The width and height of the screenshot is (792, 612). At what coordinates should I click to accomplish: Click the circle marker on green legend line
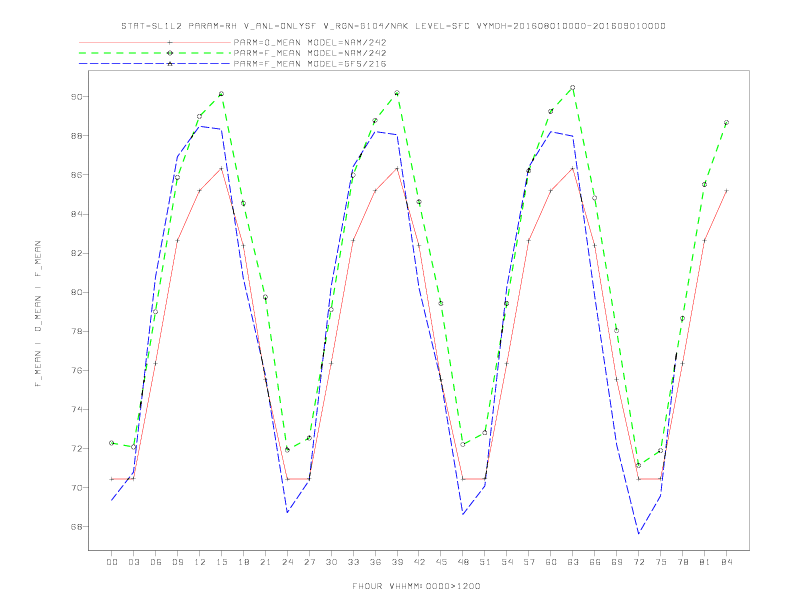coord(170,53)
